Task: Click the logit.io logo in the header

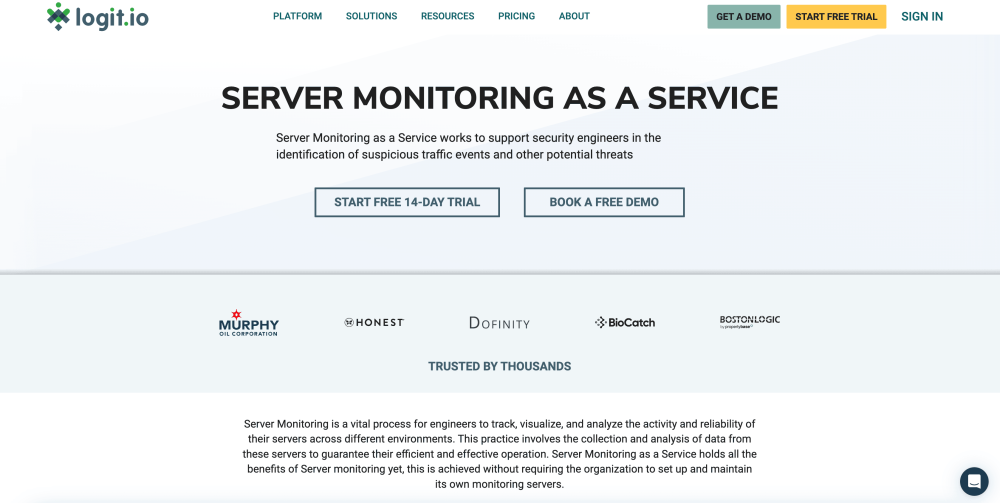Action: pos(97,17)
